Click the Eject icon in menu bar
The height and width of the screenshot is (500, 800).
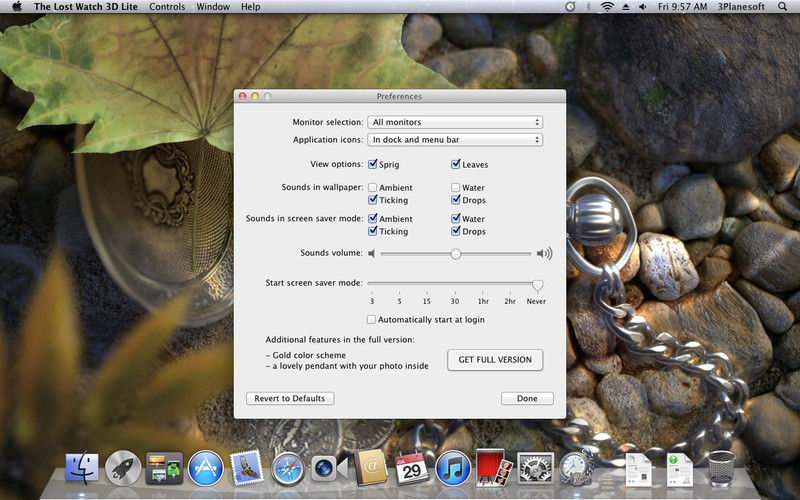[x=626, y=7]
